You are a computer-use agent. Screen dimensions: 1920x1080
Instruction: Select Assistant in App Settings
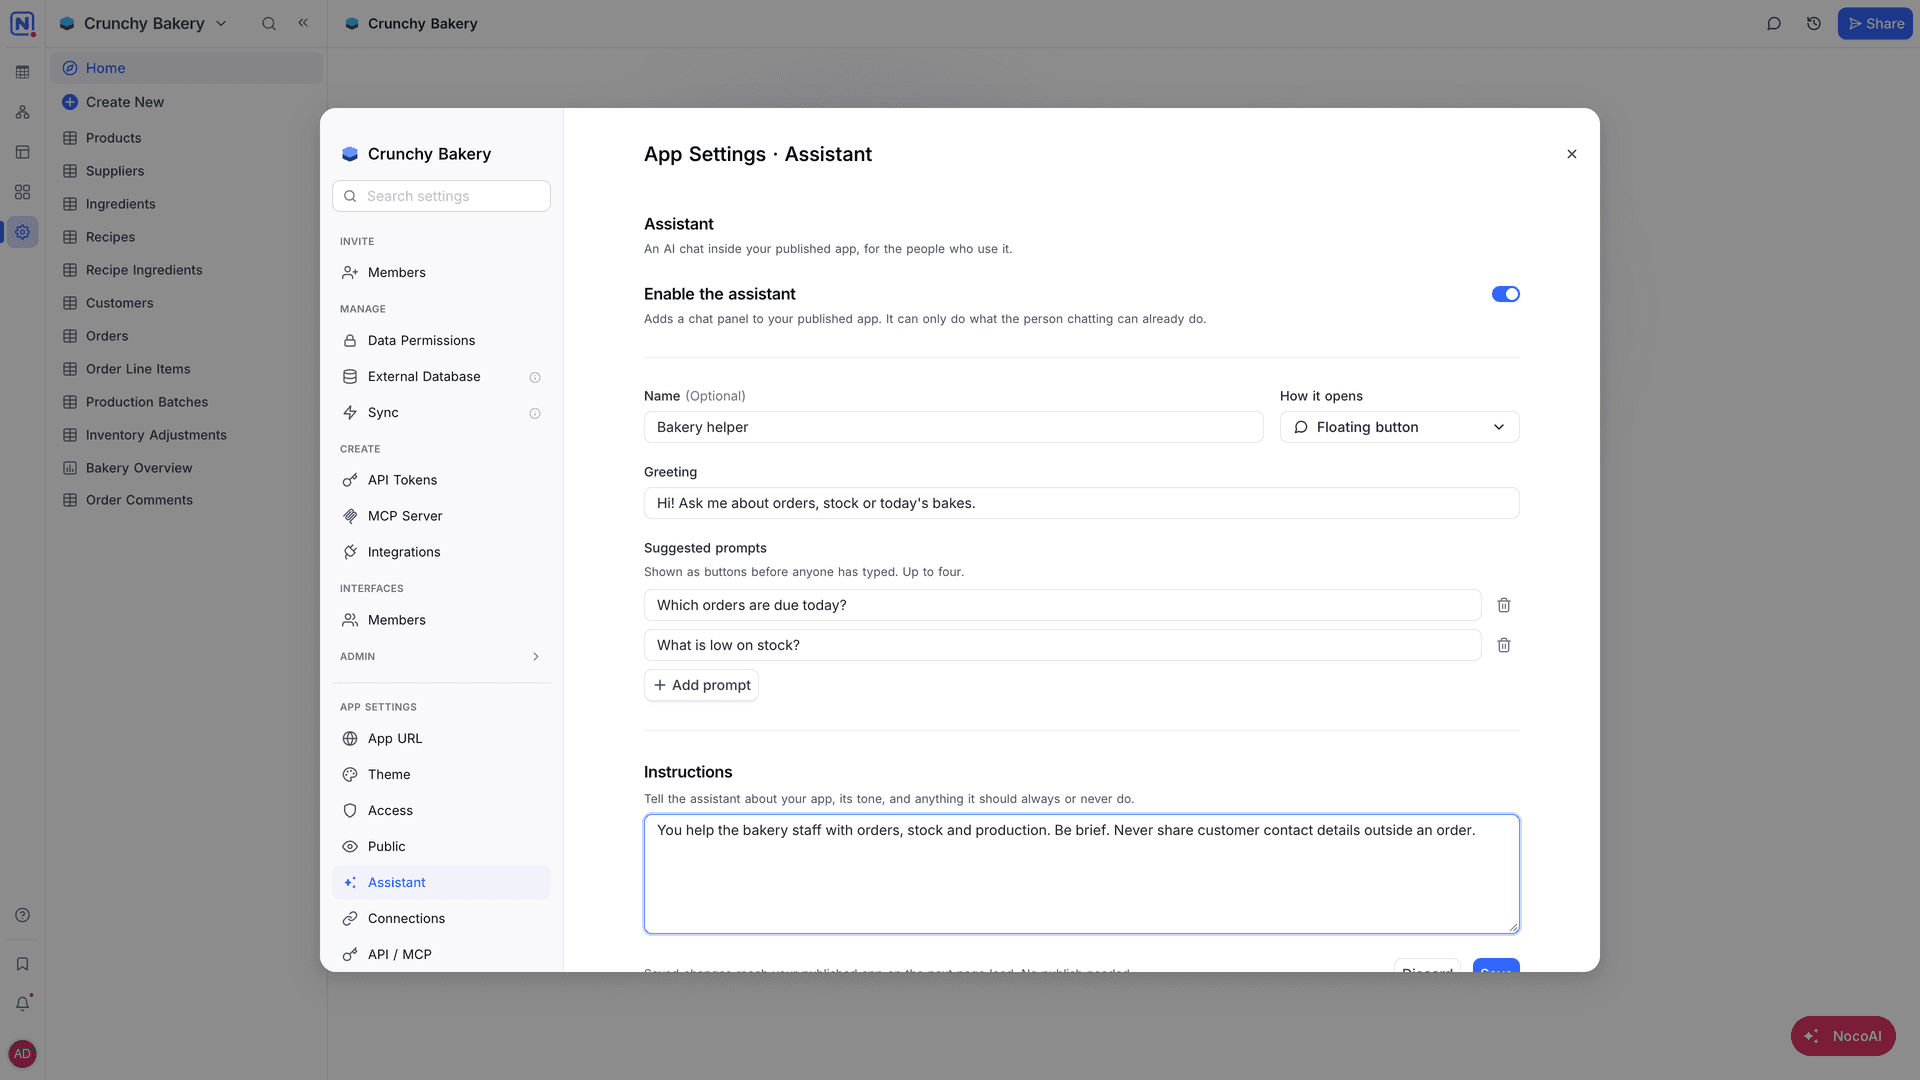click(441, 882)
